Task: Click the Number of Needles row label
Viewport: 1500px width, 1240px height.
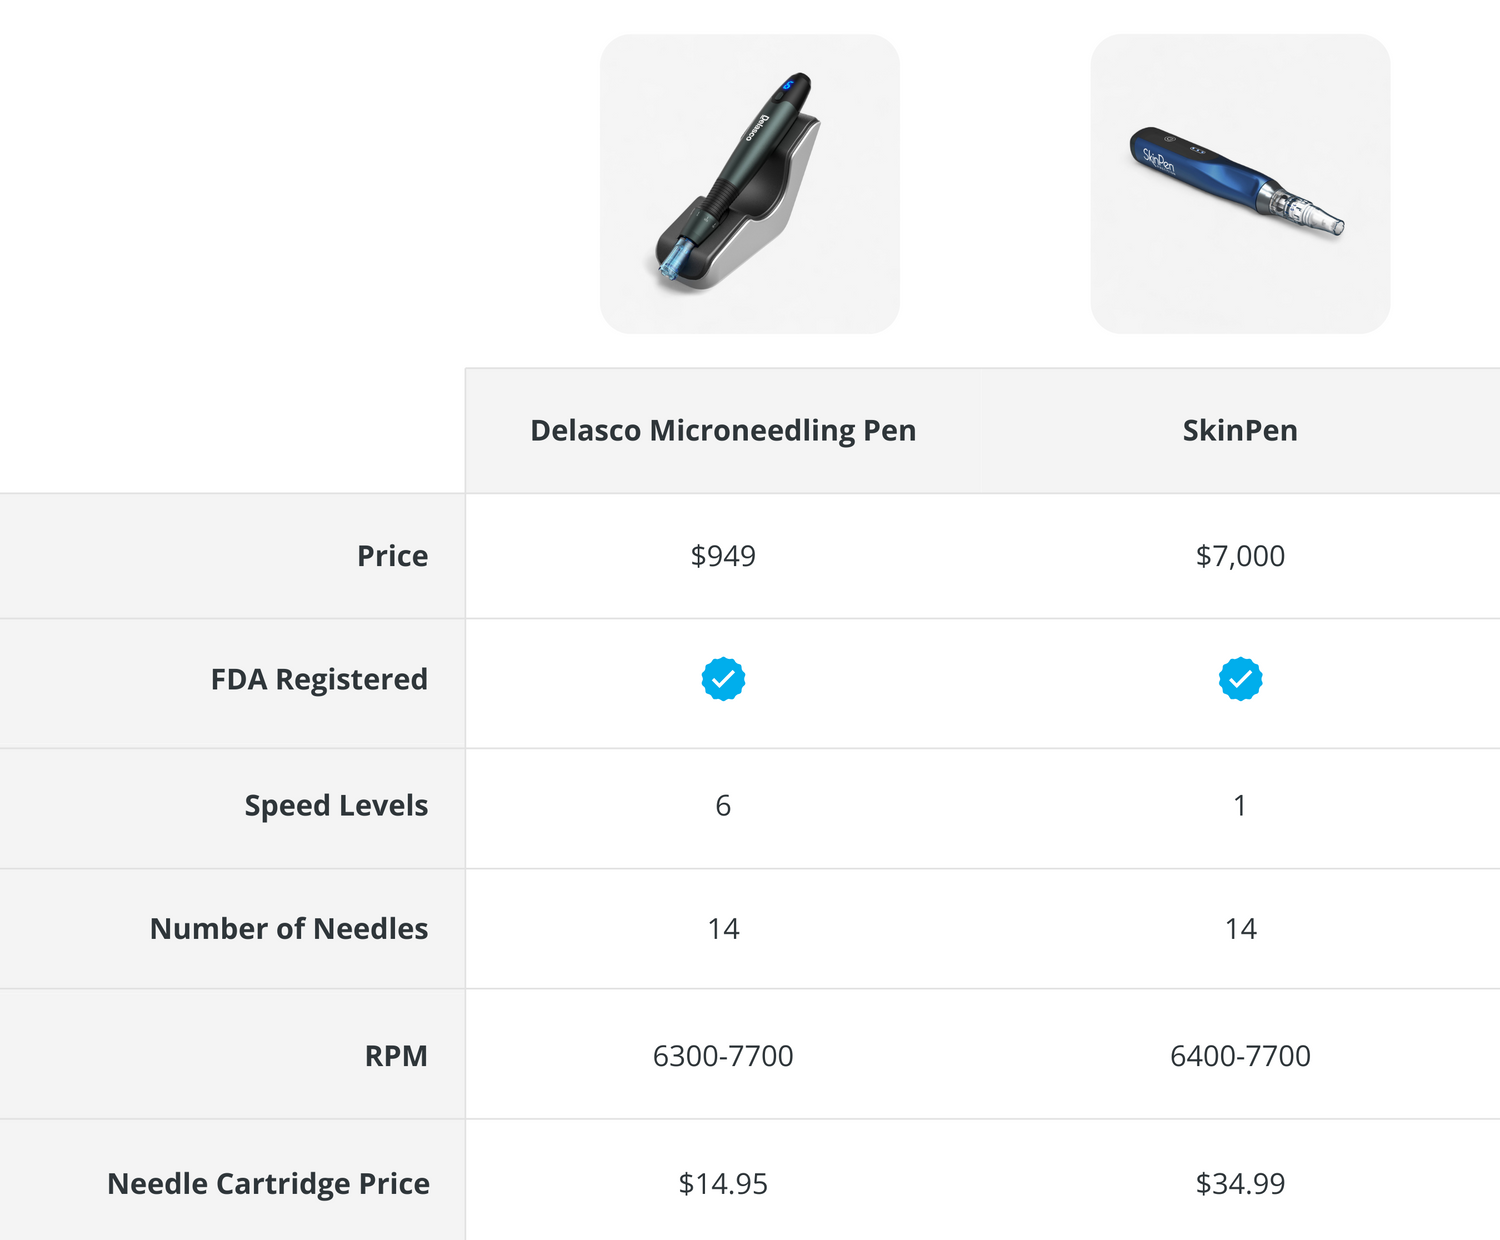Action: [289, 929]
